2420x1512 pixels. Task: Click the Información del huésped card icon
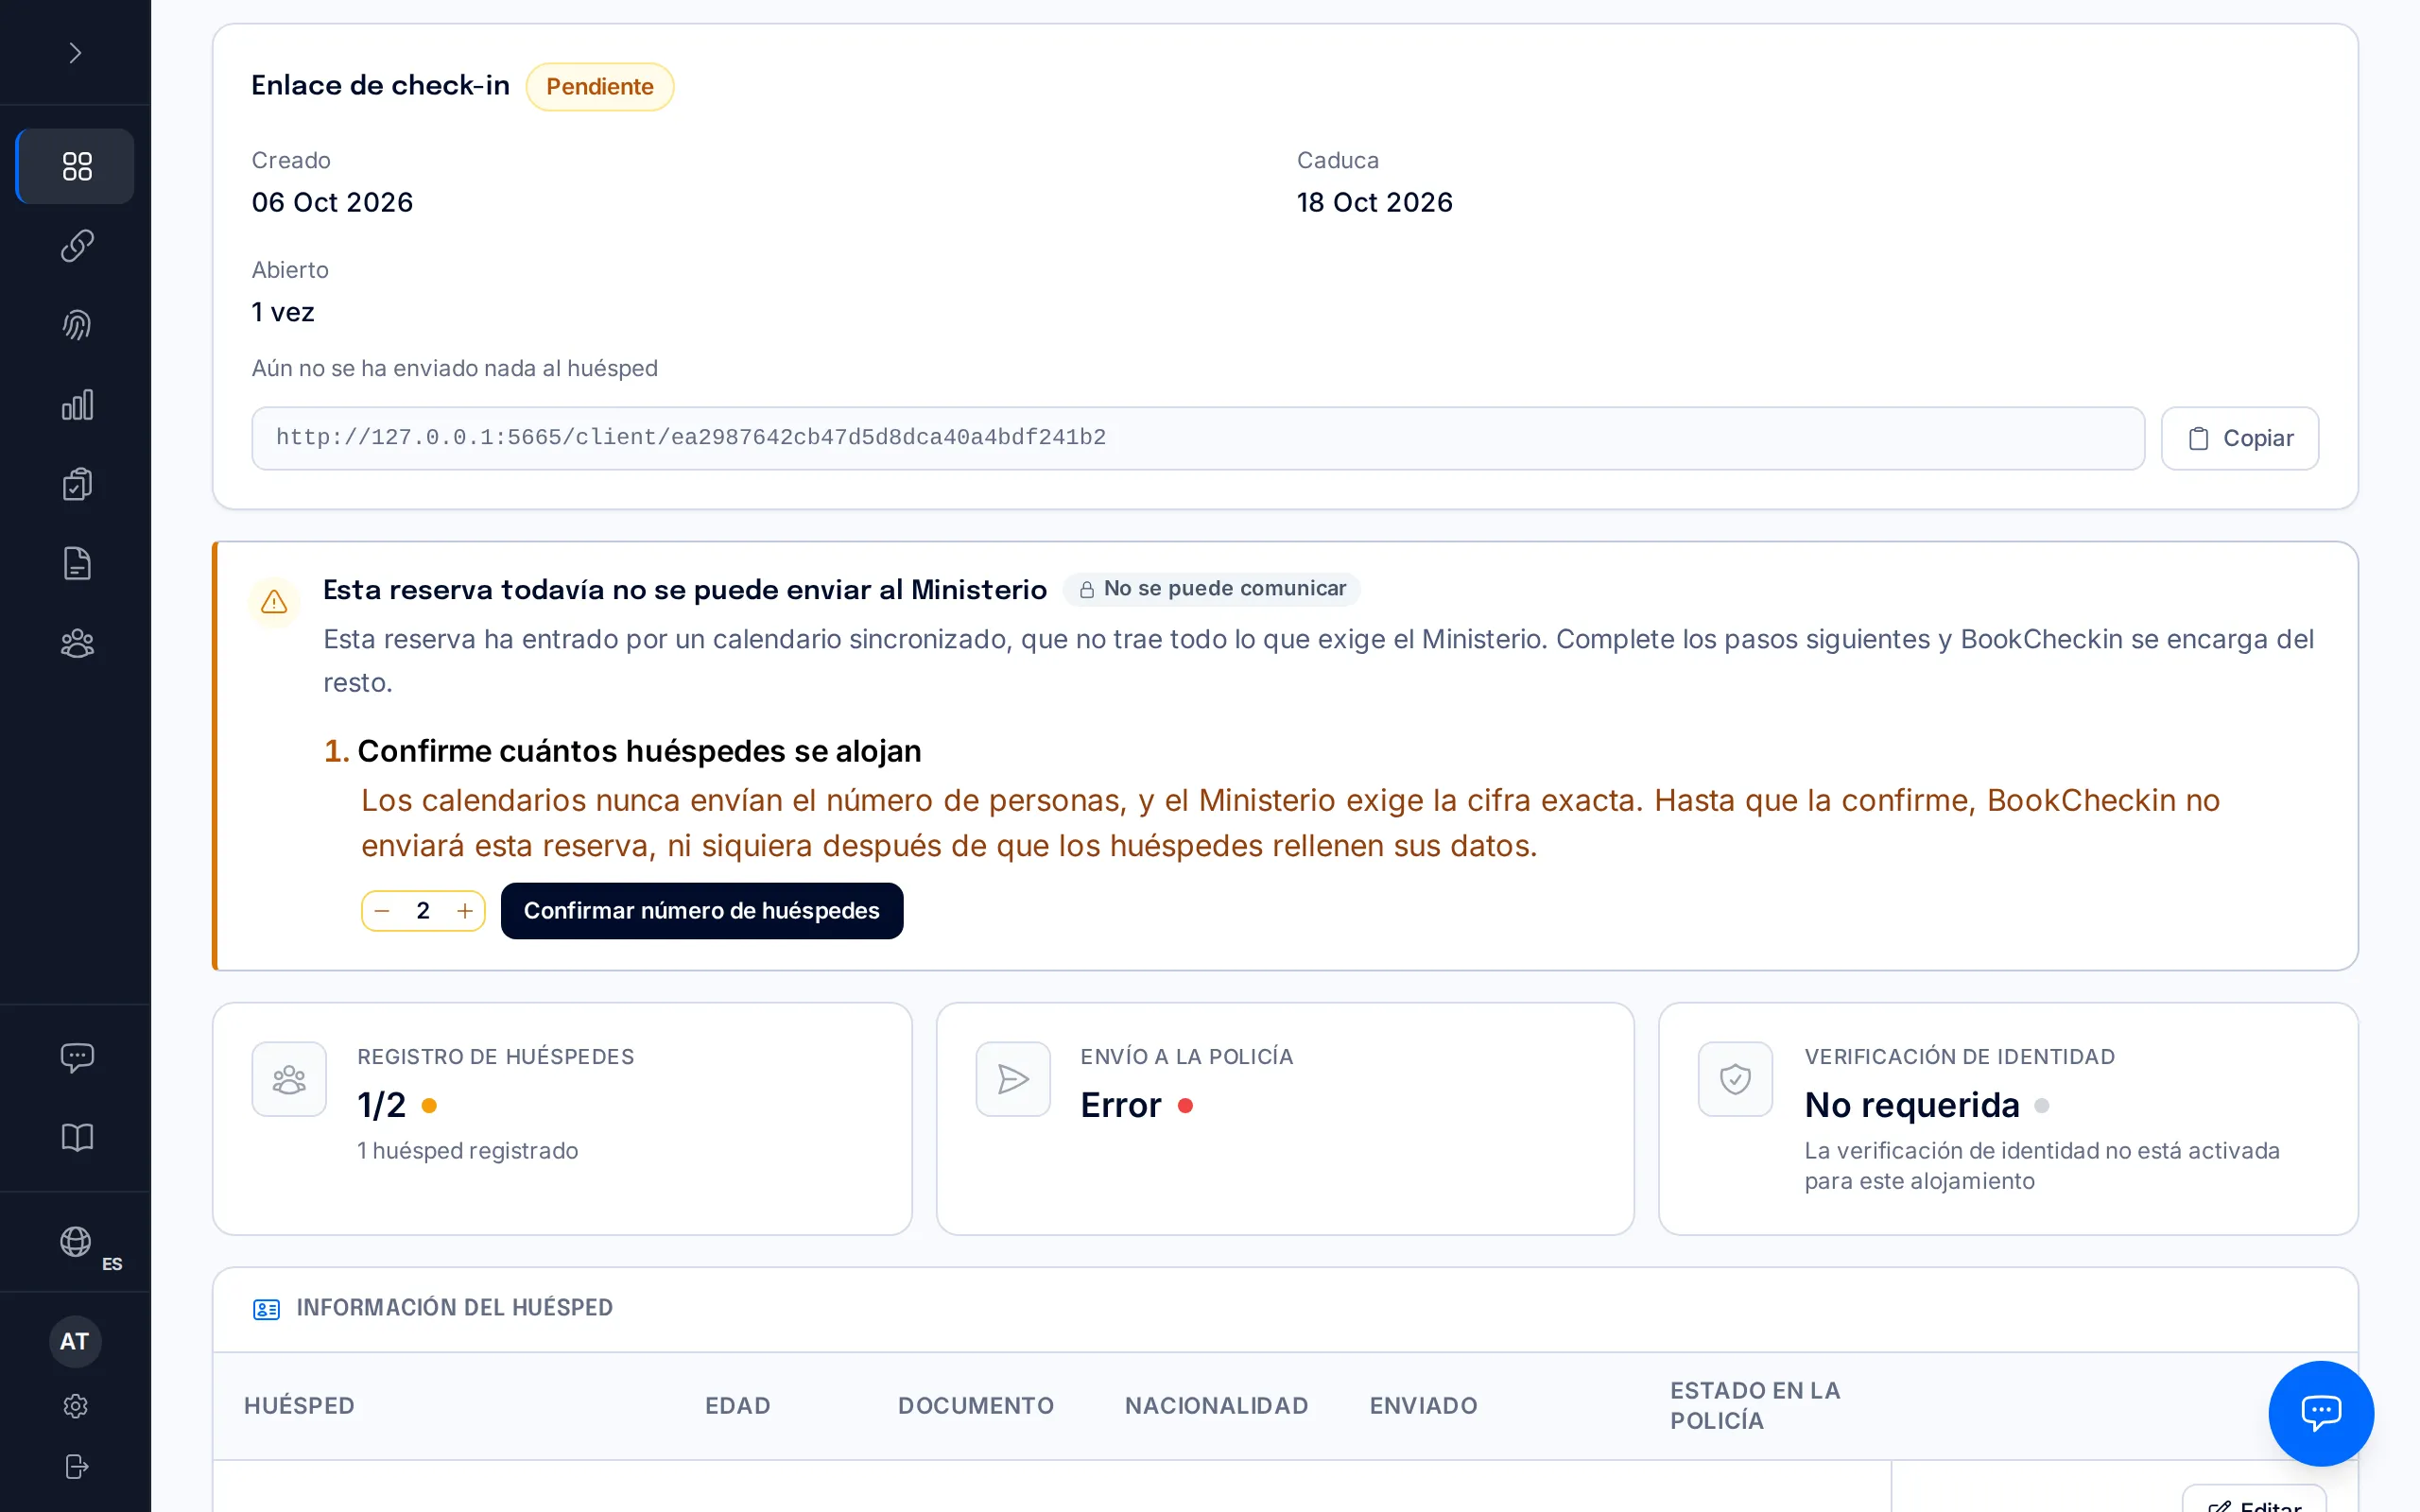click(266, 1309)
